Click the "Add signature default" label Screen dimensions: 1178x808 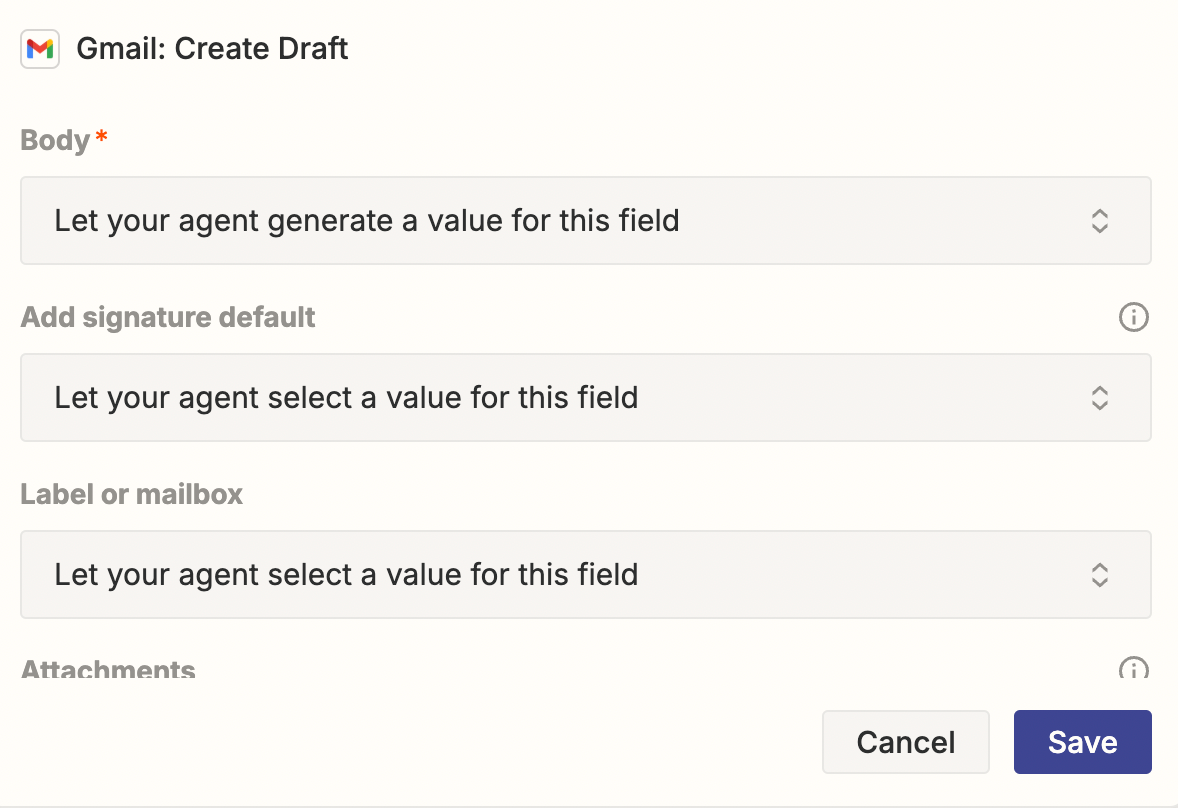coord(168,318)
